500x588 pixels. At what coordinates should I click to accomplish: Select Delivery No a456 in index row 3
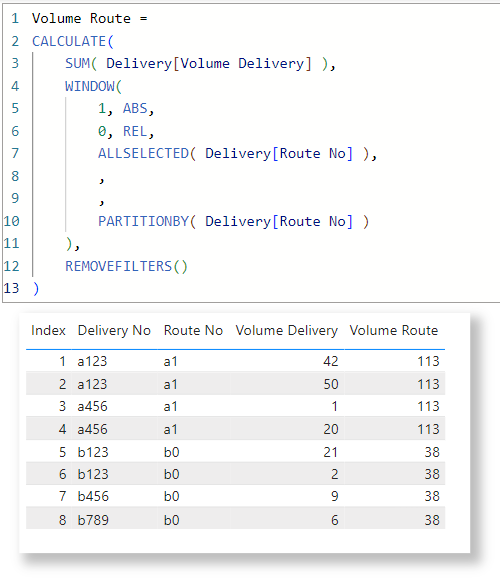point(92,406)
